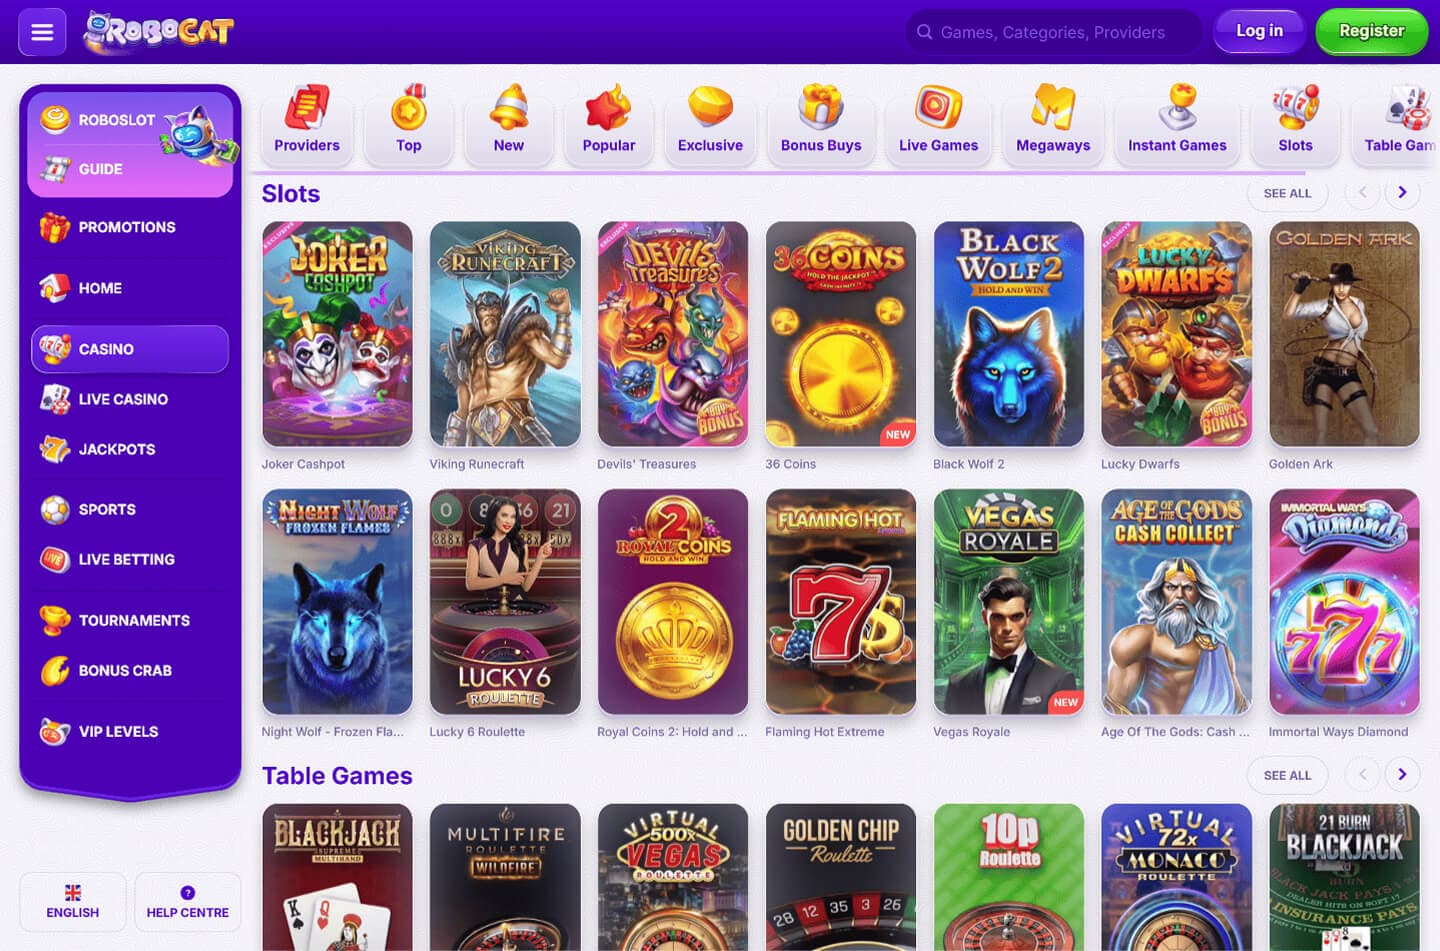Open the English language selector

click(73, 902)
